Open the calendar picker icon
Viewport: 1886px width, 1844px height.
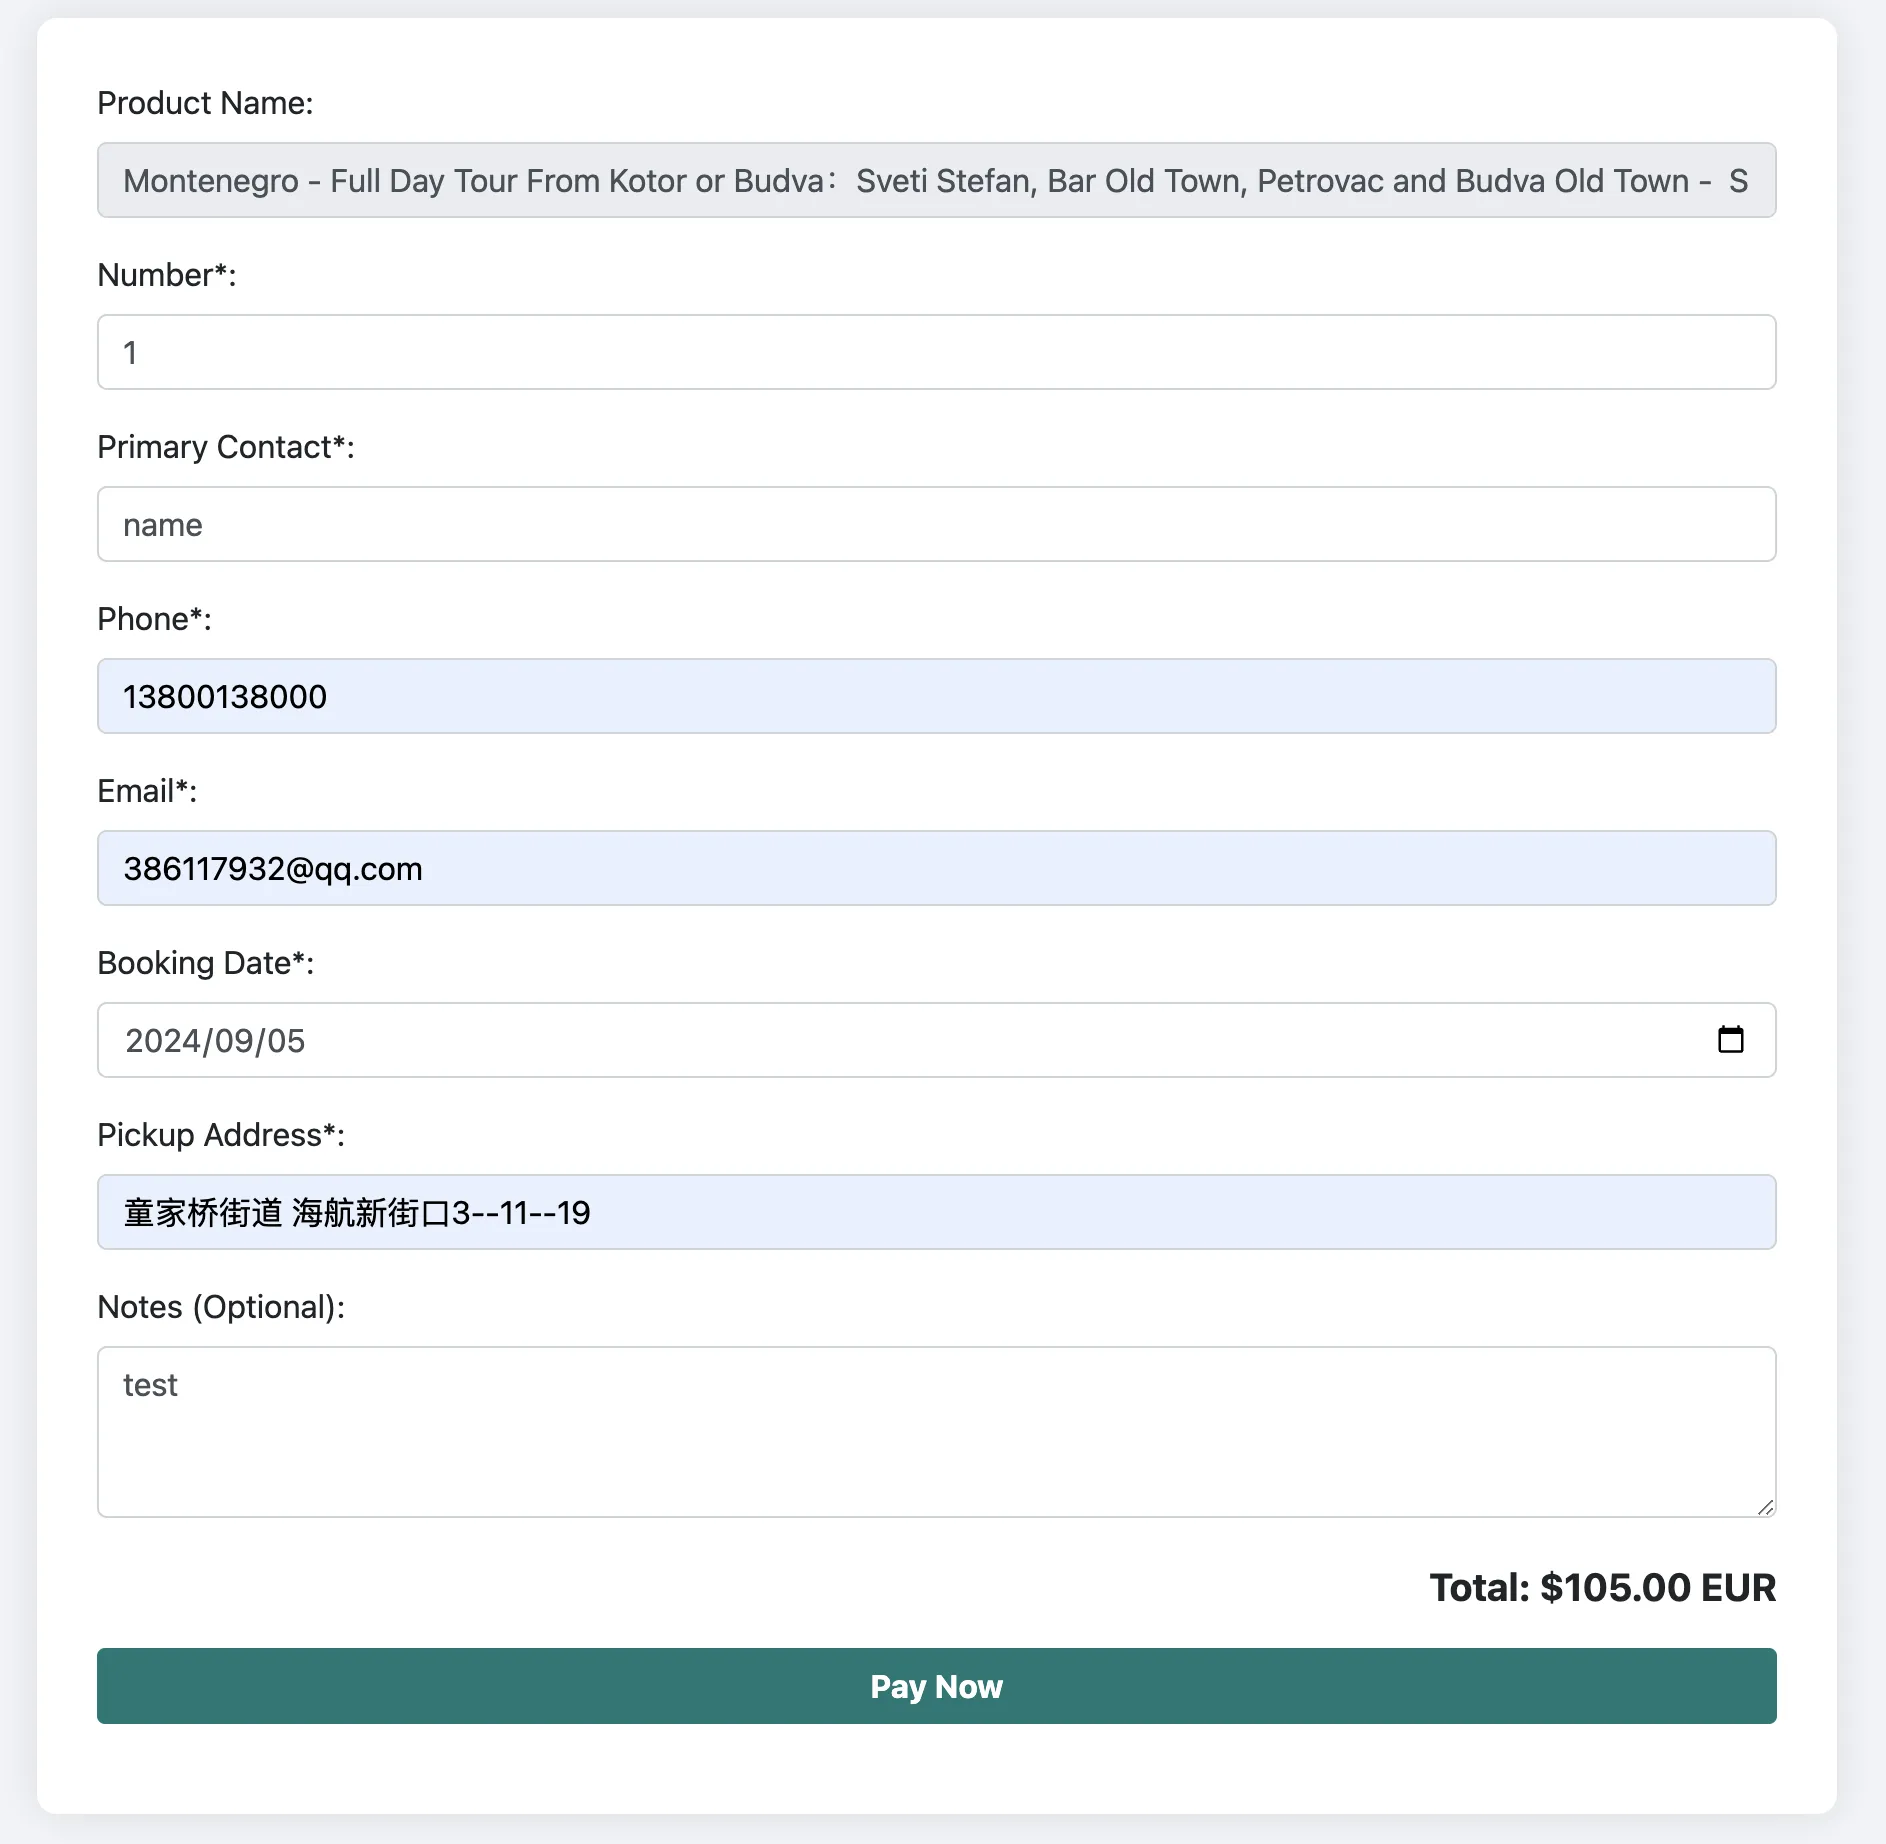tap(1730, 1040)
